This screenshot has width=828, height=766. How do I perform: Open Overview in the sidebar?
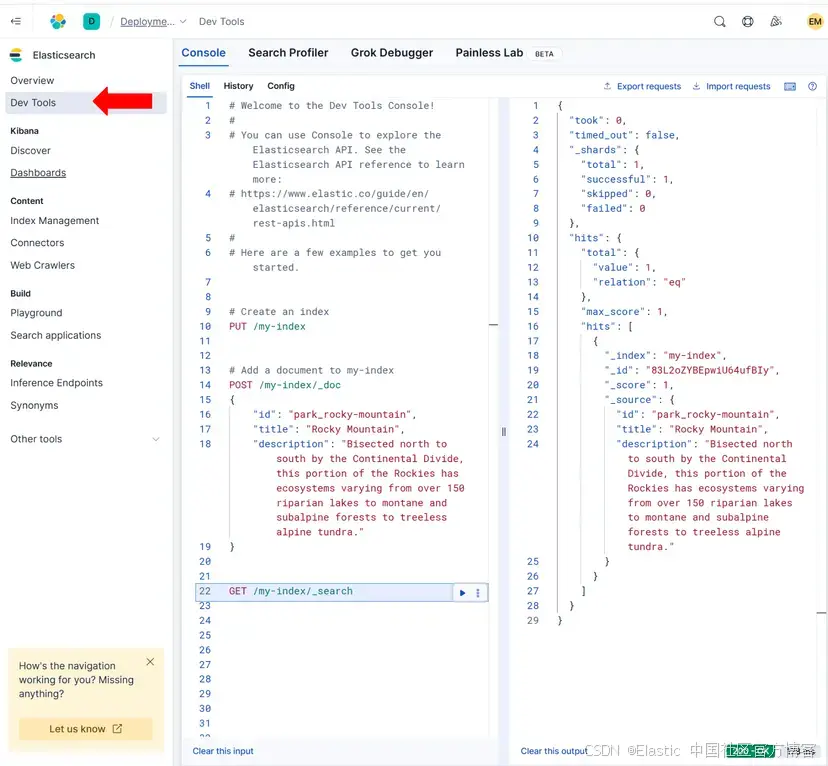point(32,80)
